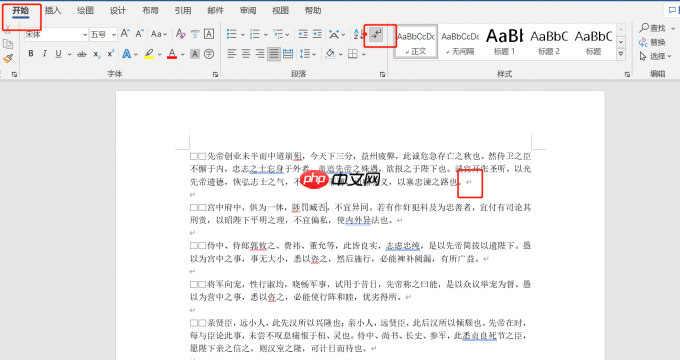Open the 段落 paragraph dialog launcher

(382, 75)
